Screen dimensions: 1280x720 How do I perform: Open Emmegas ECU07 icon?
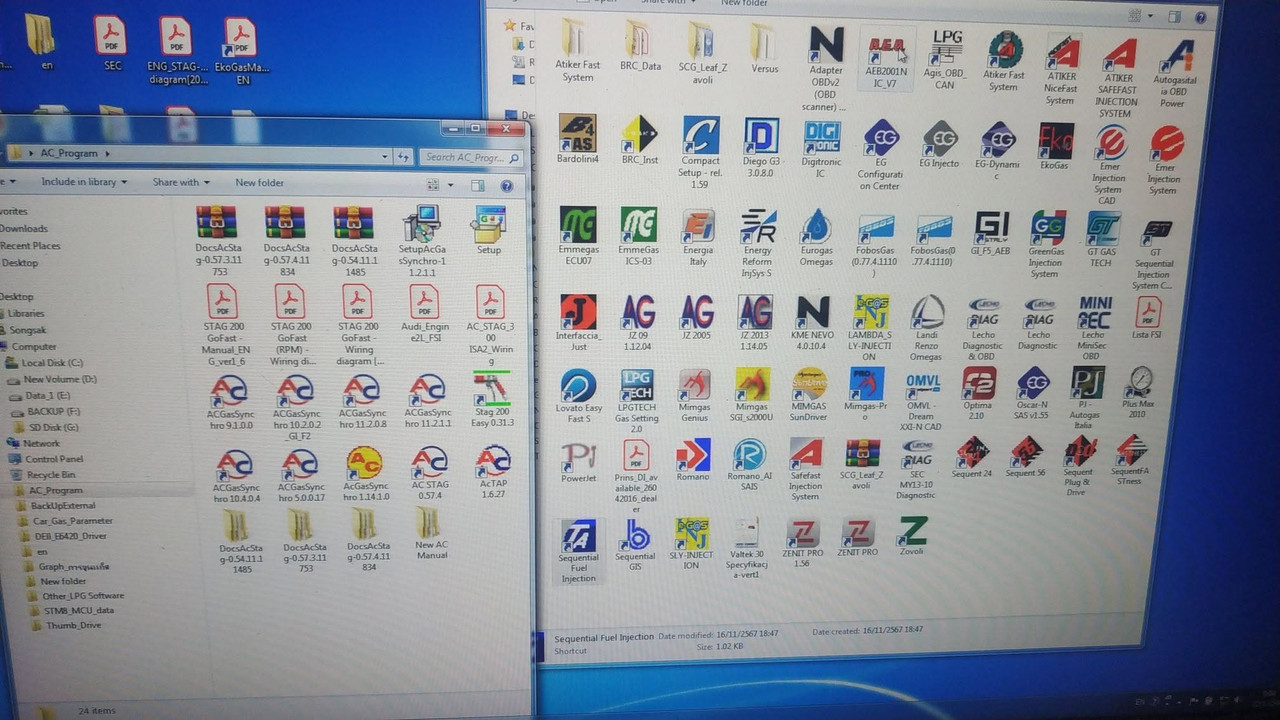tap(577, 224)
